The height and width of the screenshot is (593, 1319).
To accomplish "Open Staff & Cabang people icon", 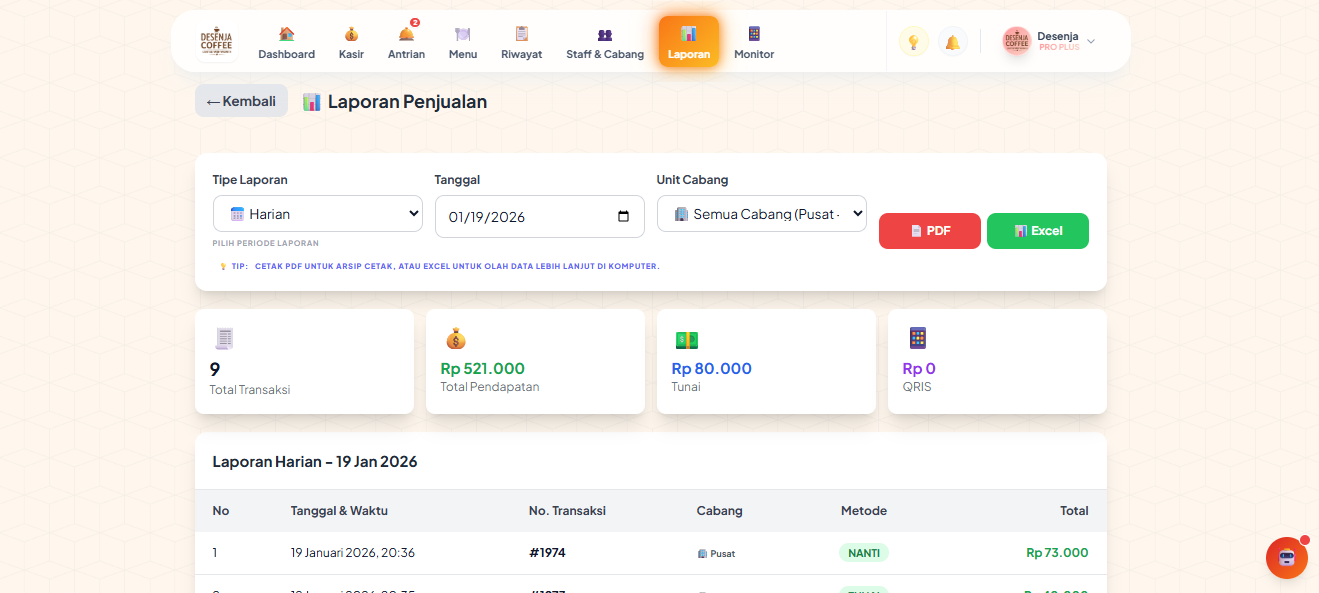I will click(605, 34).
